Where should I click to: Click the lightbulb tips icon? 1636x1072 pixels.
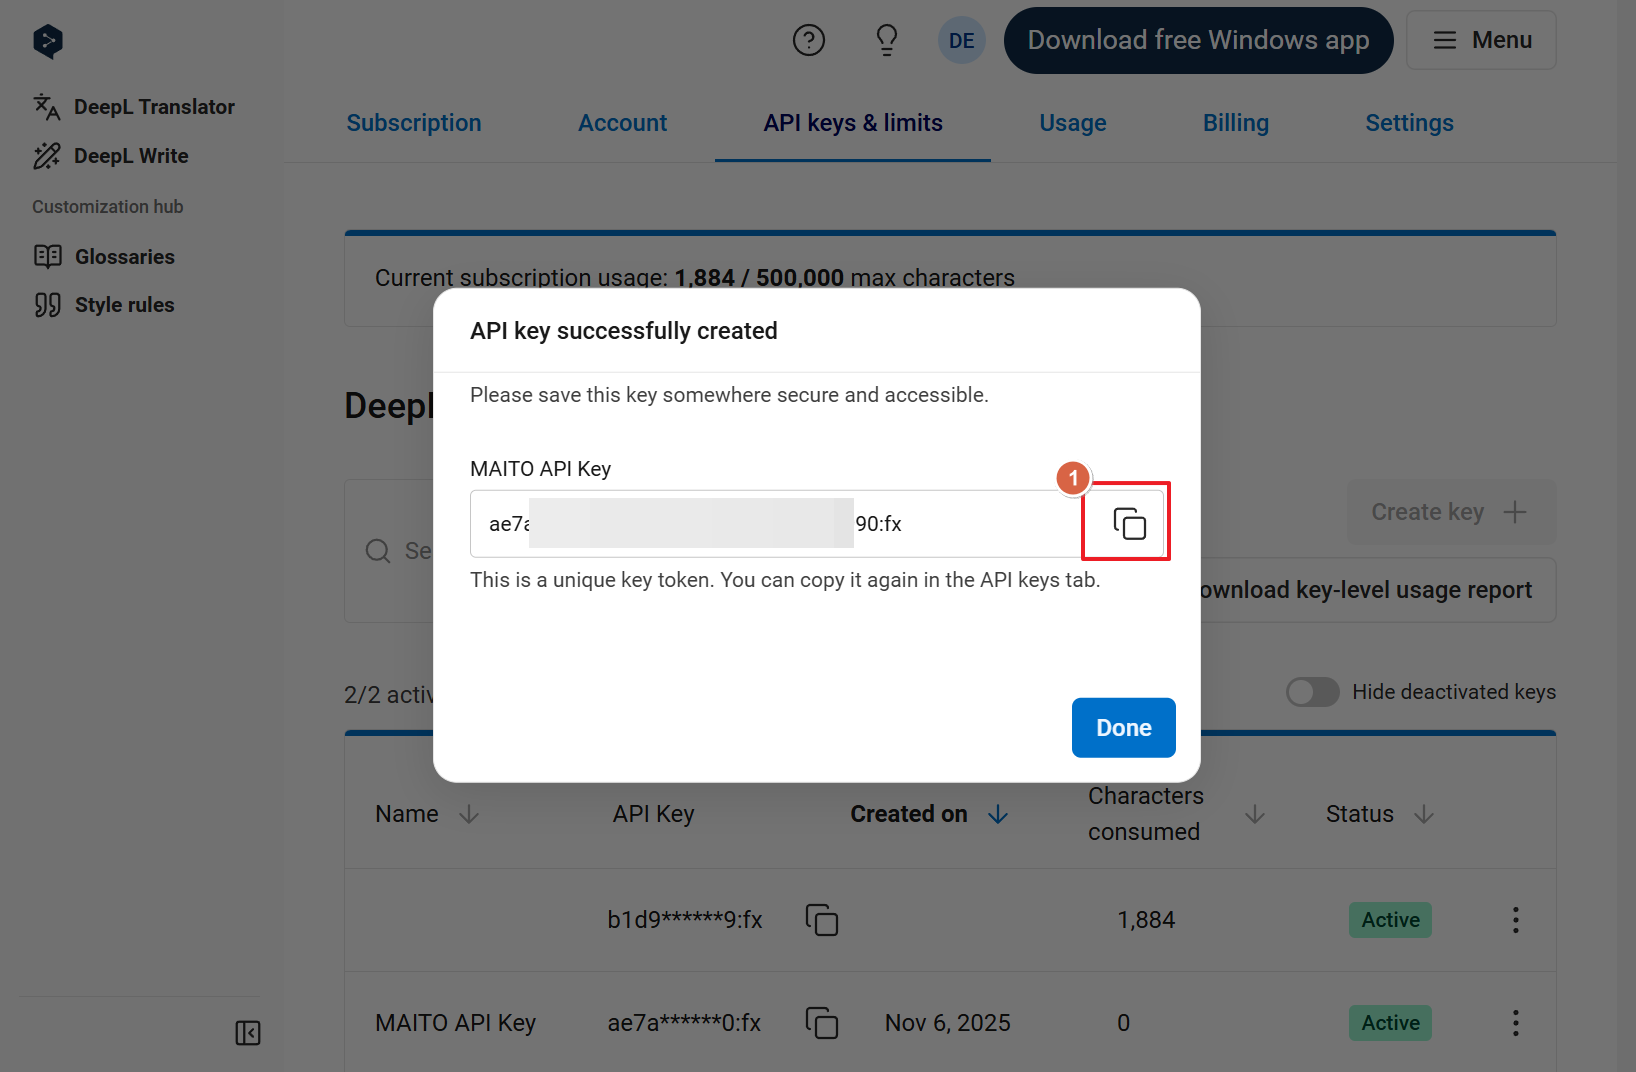pos(886,40)
